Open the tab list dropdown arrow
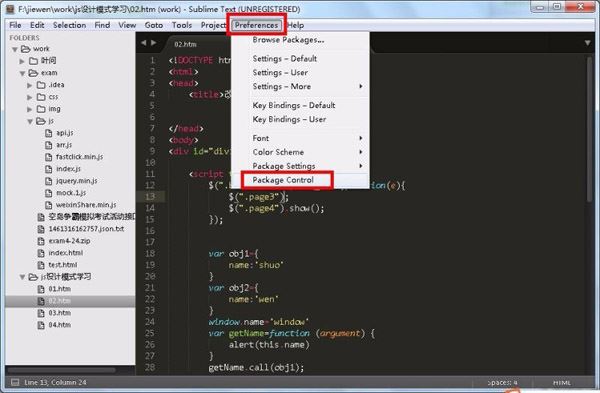 [x=587, y=43]
